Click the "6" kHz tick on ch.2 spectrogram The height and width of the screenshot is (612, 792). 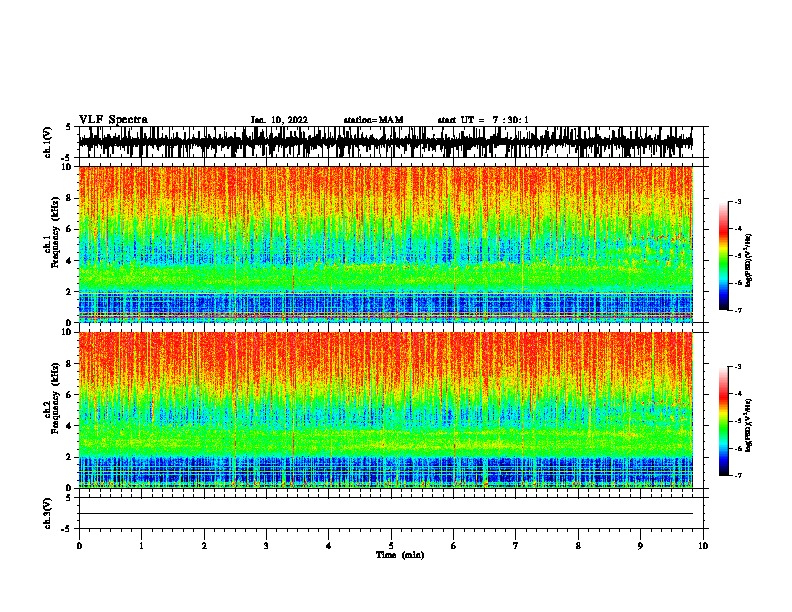point(70,395)
